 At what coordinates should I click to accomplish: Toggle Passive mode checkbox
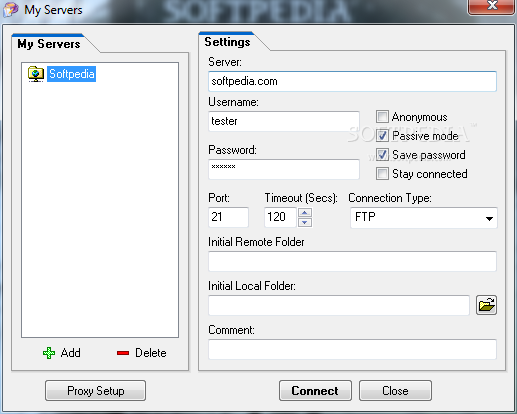[382, 136]
